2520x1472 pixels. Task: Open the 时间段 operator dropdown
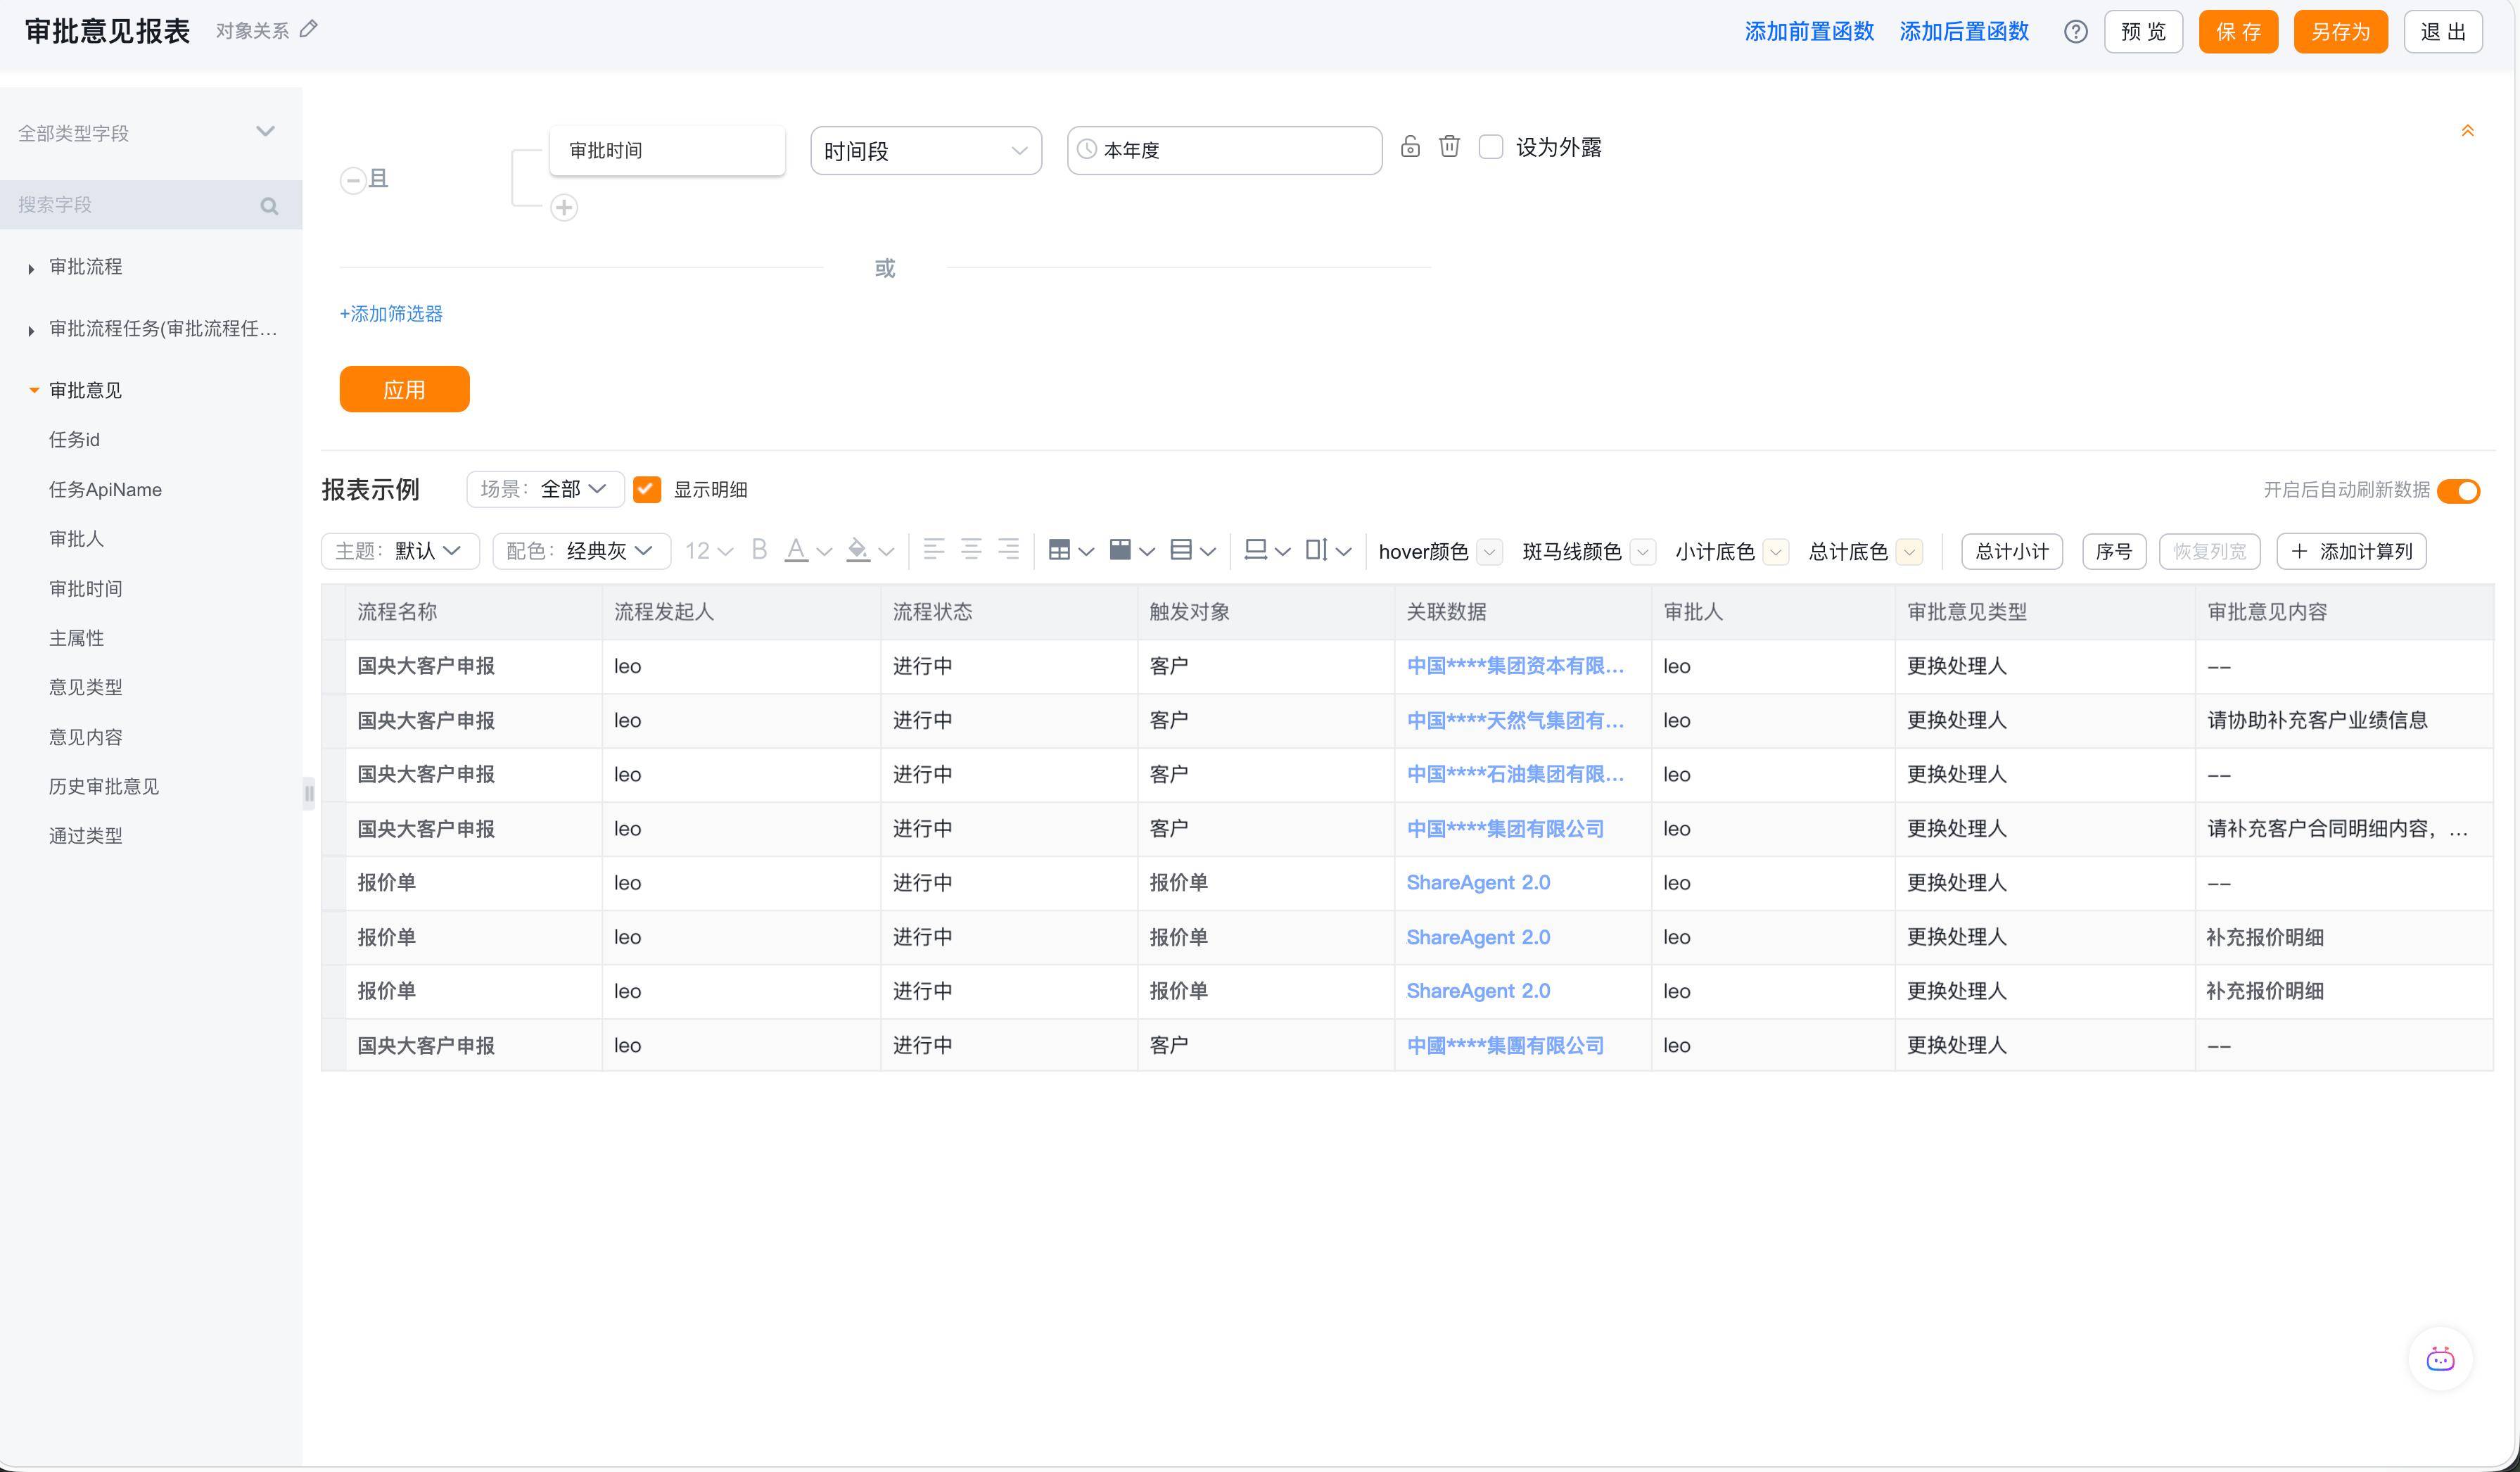[x=926, y=151]
